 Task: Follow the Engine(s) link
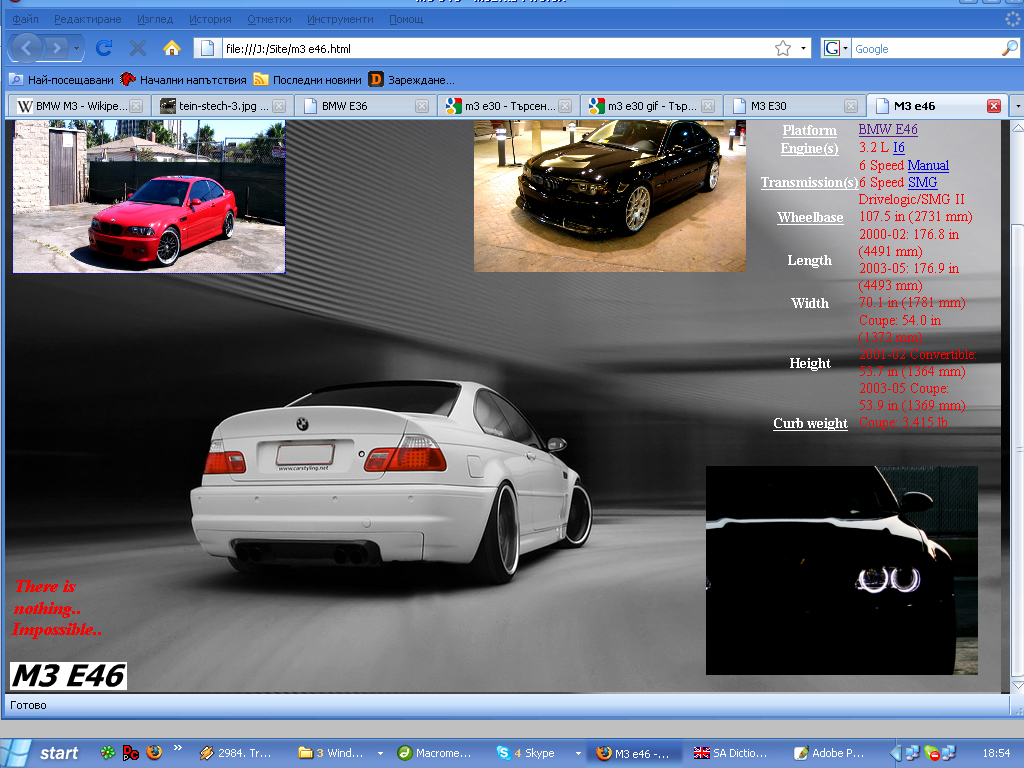[809, 148]
